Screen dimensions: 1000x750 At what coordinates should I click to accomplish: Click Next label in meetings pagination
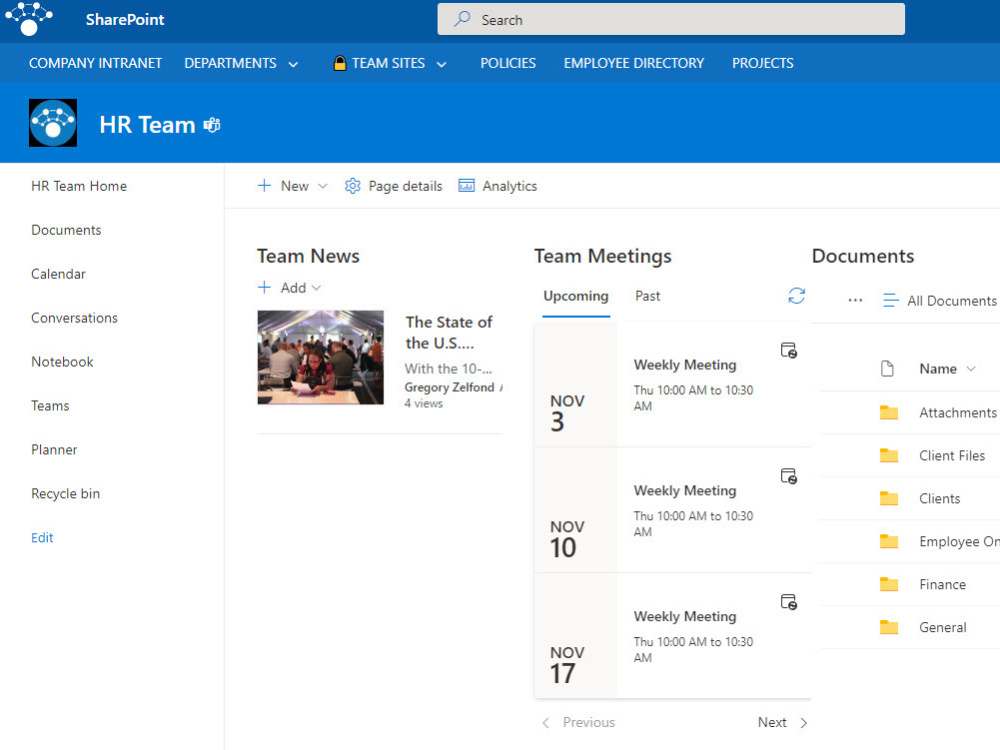[772, 723]
